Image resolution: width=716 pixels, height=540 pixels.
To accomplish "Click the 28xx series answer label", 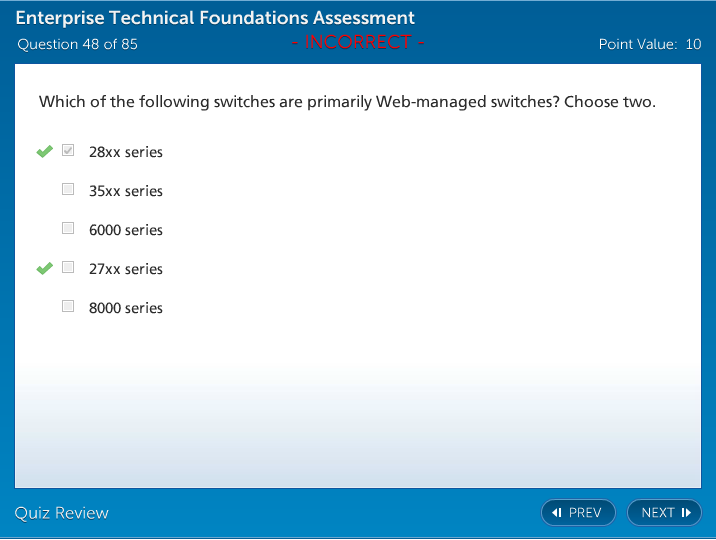I will pyautogui.click(x=126, y=152).
